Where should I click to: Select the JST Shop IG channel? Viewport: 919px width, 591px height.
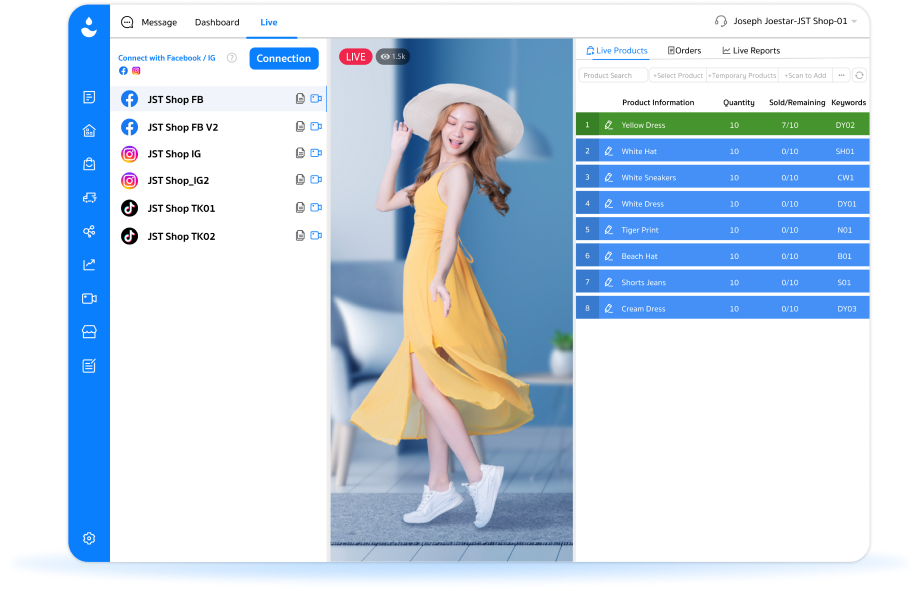point(219,154)
